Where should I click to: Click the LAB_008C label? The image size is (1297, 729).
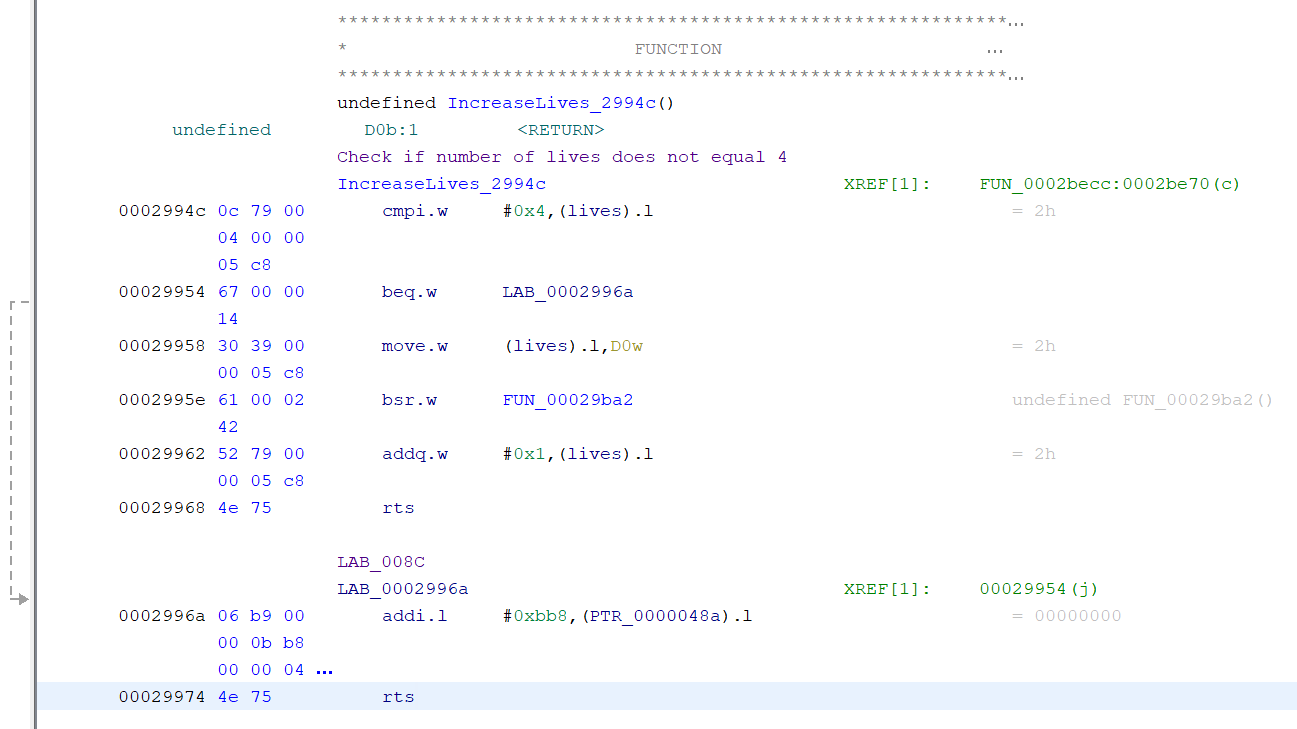coord(381,562)
